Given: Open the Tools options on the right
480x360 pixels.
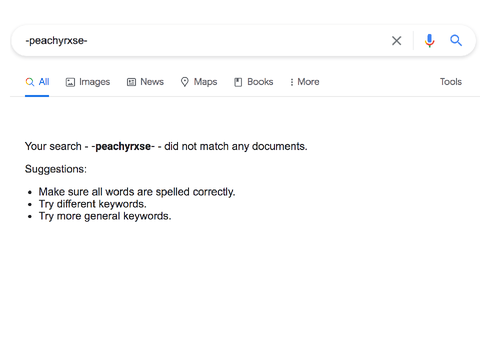Looking at the screenshot, I should coord(451,82).
